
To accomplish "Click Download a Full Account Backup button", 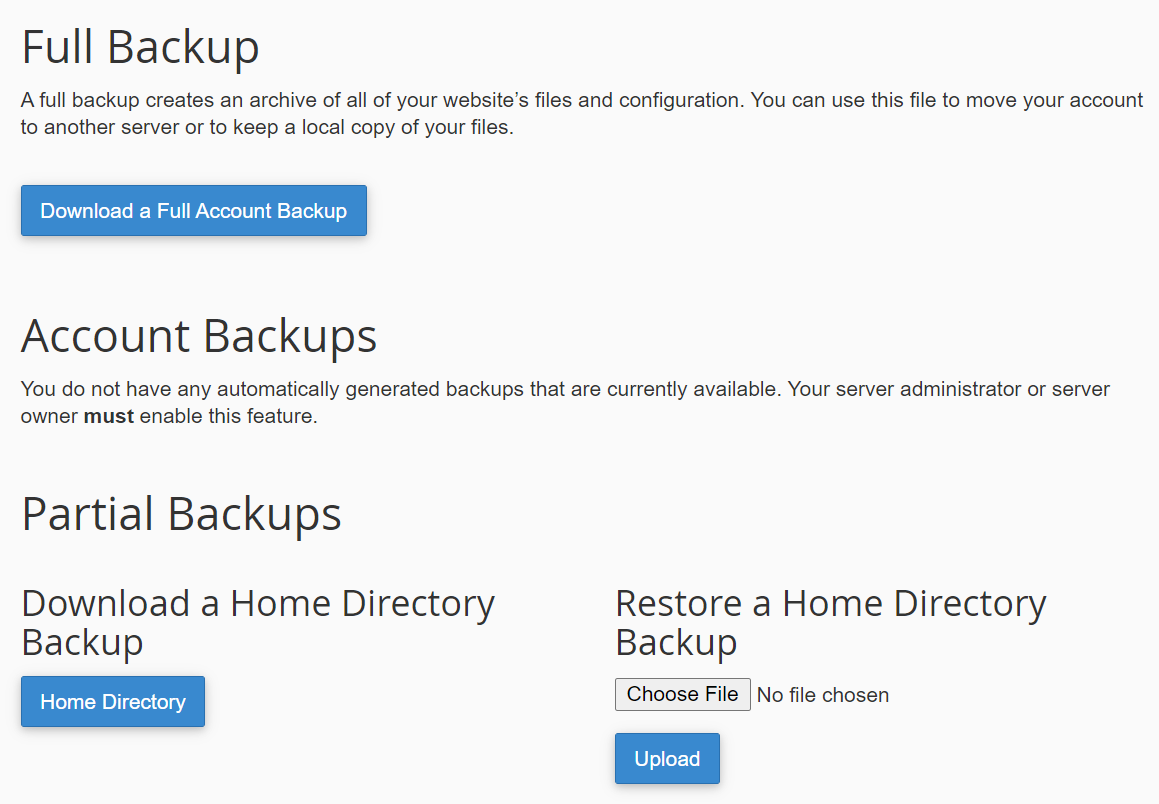I will (x=194, y=211).
